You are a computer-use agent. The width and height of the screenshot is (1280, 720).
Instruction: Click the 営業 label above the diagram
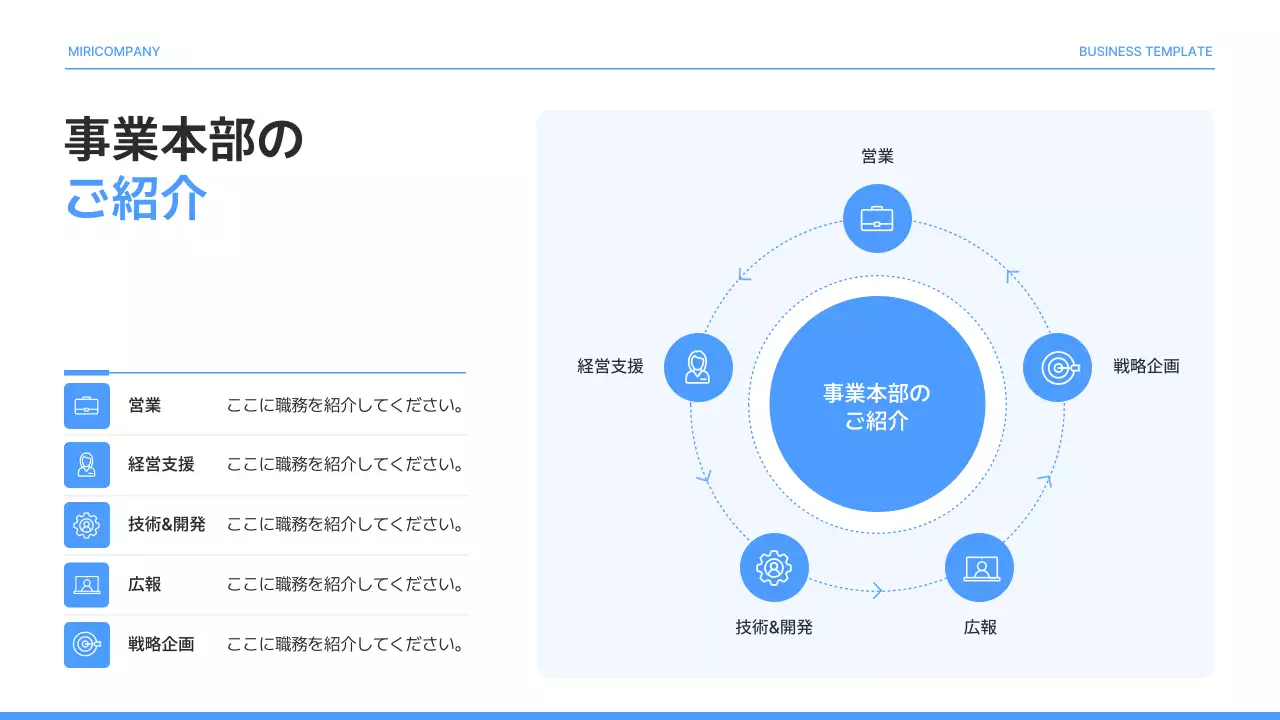point(877,156)
